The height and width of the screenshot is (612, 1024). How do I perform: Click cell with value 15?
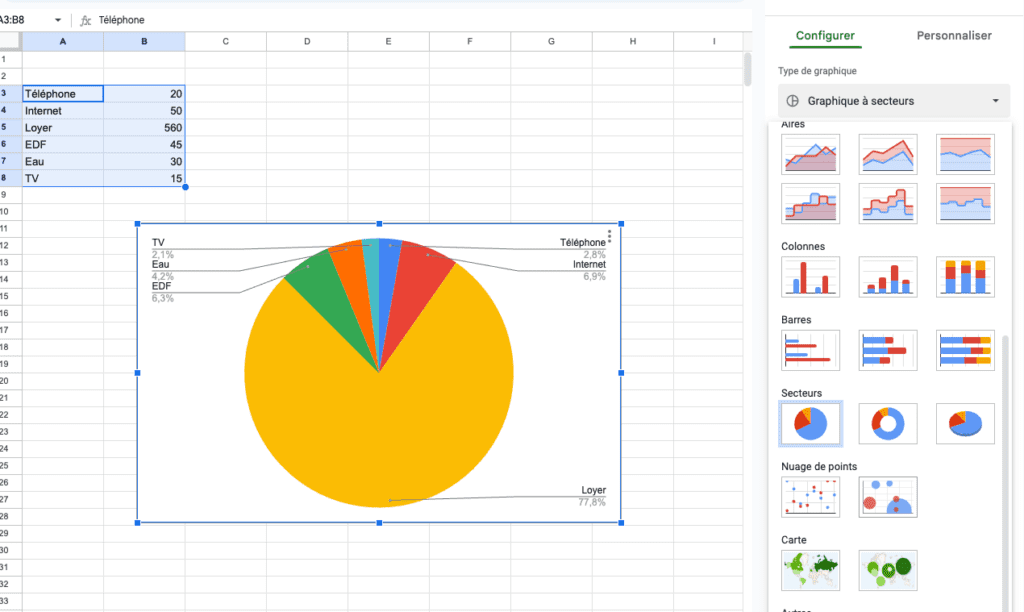click(x=144, y=178)
